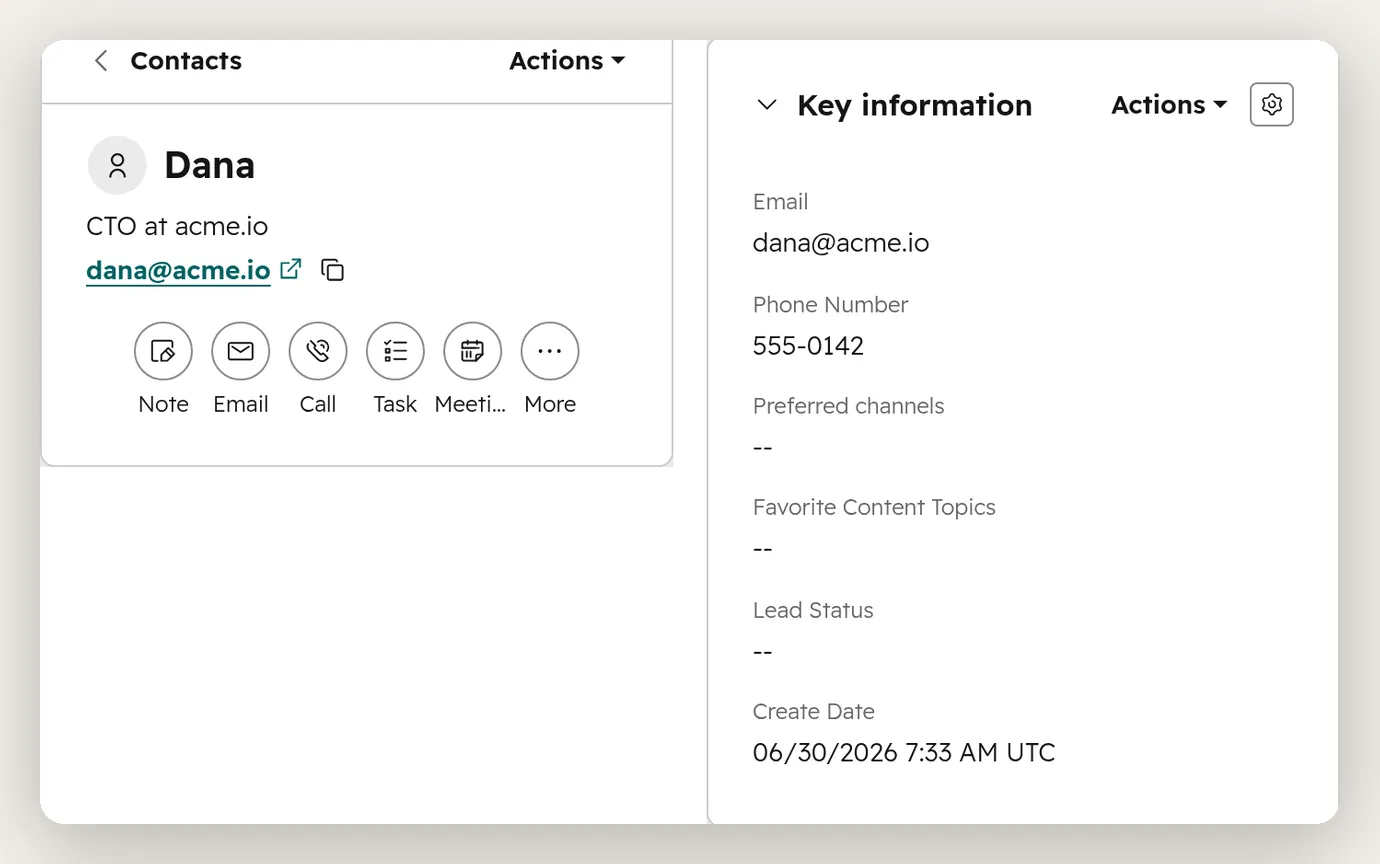Collapse the Key information section chevron

click(767, 105)
